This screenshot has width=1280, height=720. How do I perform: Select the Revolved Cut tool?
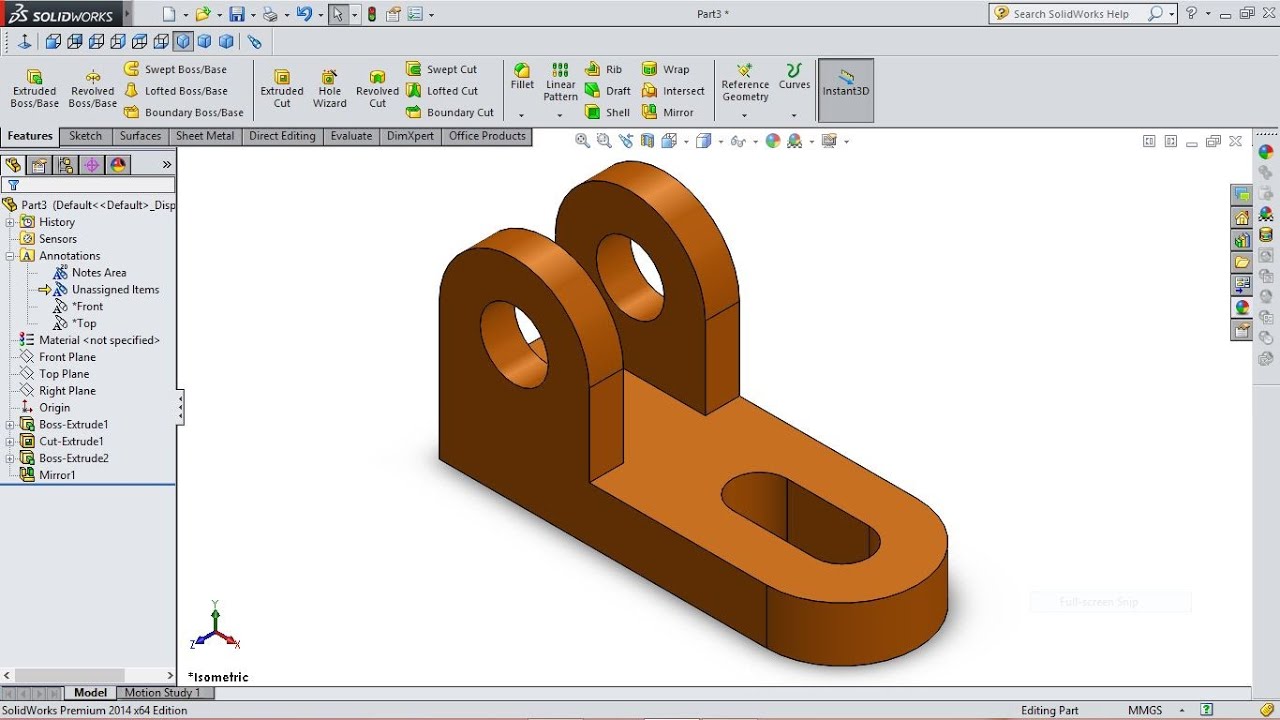tap(377, 88)
